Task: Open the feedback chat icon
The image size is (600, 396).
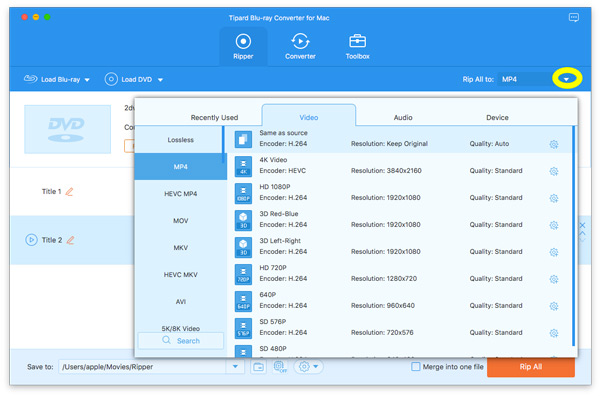Action: [574, 18]
